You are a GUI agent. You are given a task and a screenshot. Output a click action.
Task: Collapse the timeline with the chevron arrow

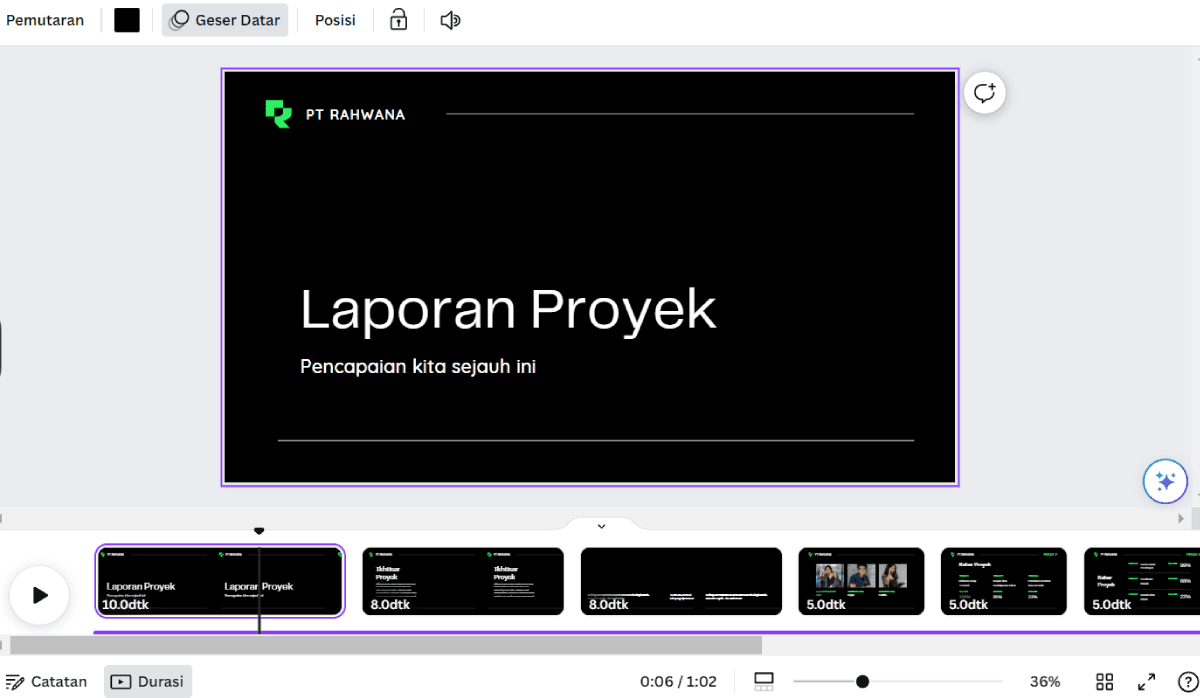pyautogui.click(x=601, y=525)
